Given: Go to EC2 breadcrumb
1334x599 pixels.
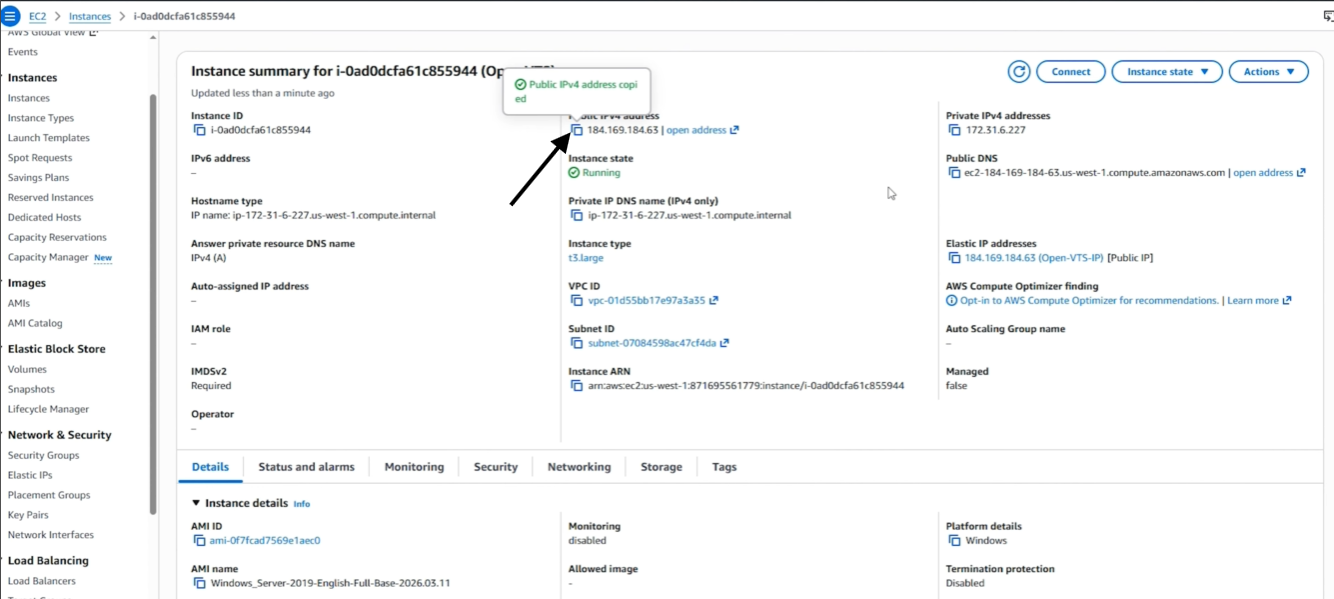Looking at the screenshot, I should [x=38, y=16].
